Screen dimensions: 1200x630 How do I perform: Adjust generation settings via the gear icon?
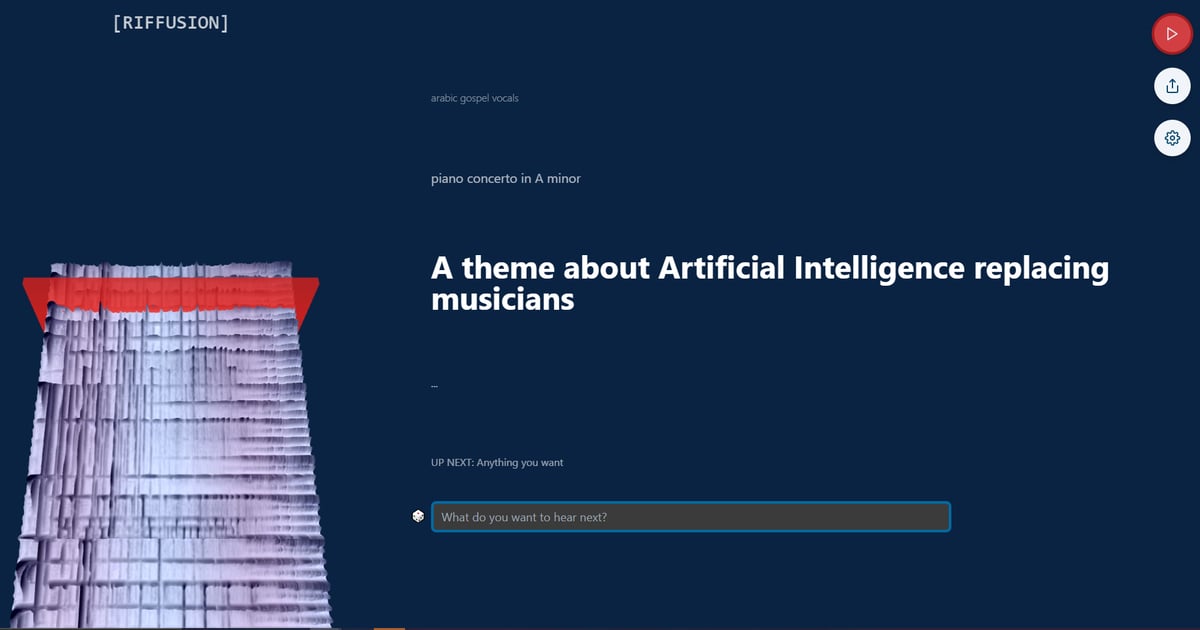click(1171, 138)
